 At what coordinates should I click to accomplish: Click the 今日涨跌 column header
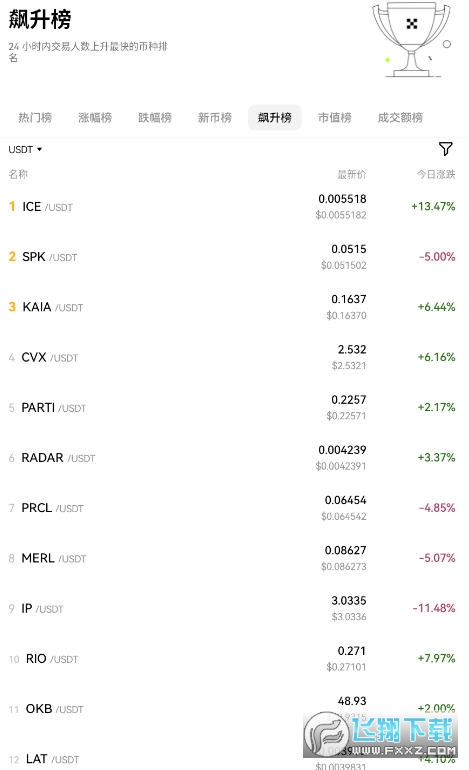pos(436,174)
